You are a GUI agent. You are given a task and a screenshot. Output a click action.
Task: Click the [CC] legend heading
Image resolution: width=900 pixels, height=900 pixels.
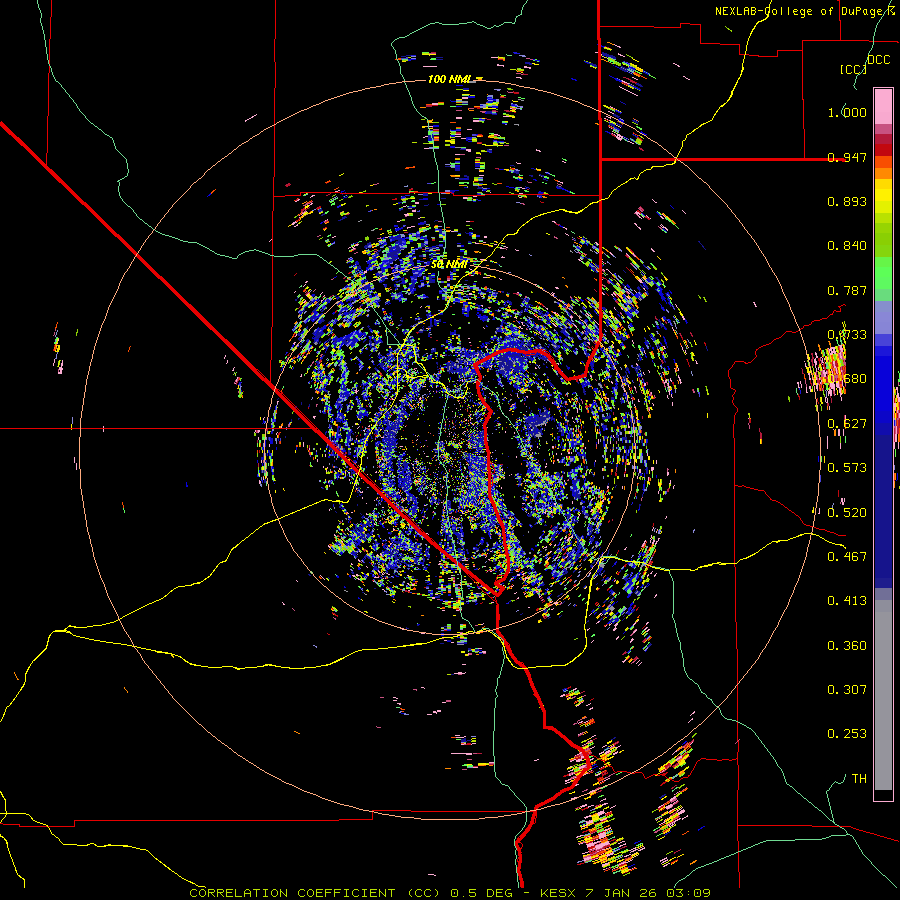(x=853, y=69)
